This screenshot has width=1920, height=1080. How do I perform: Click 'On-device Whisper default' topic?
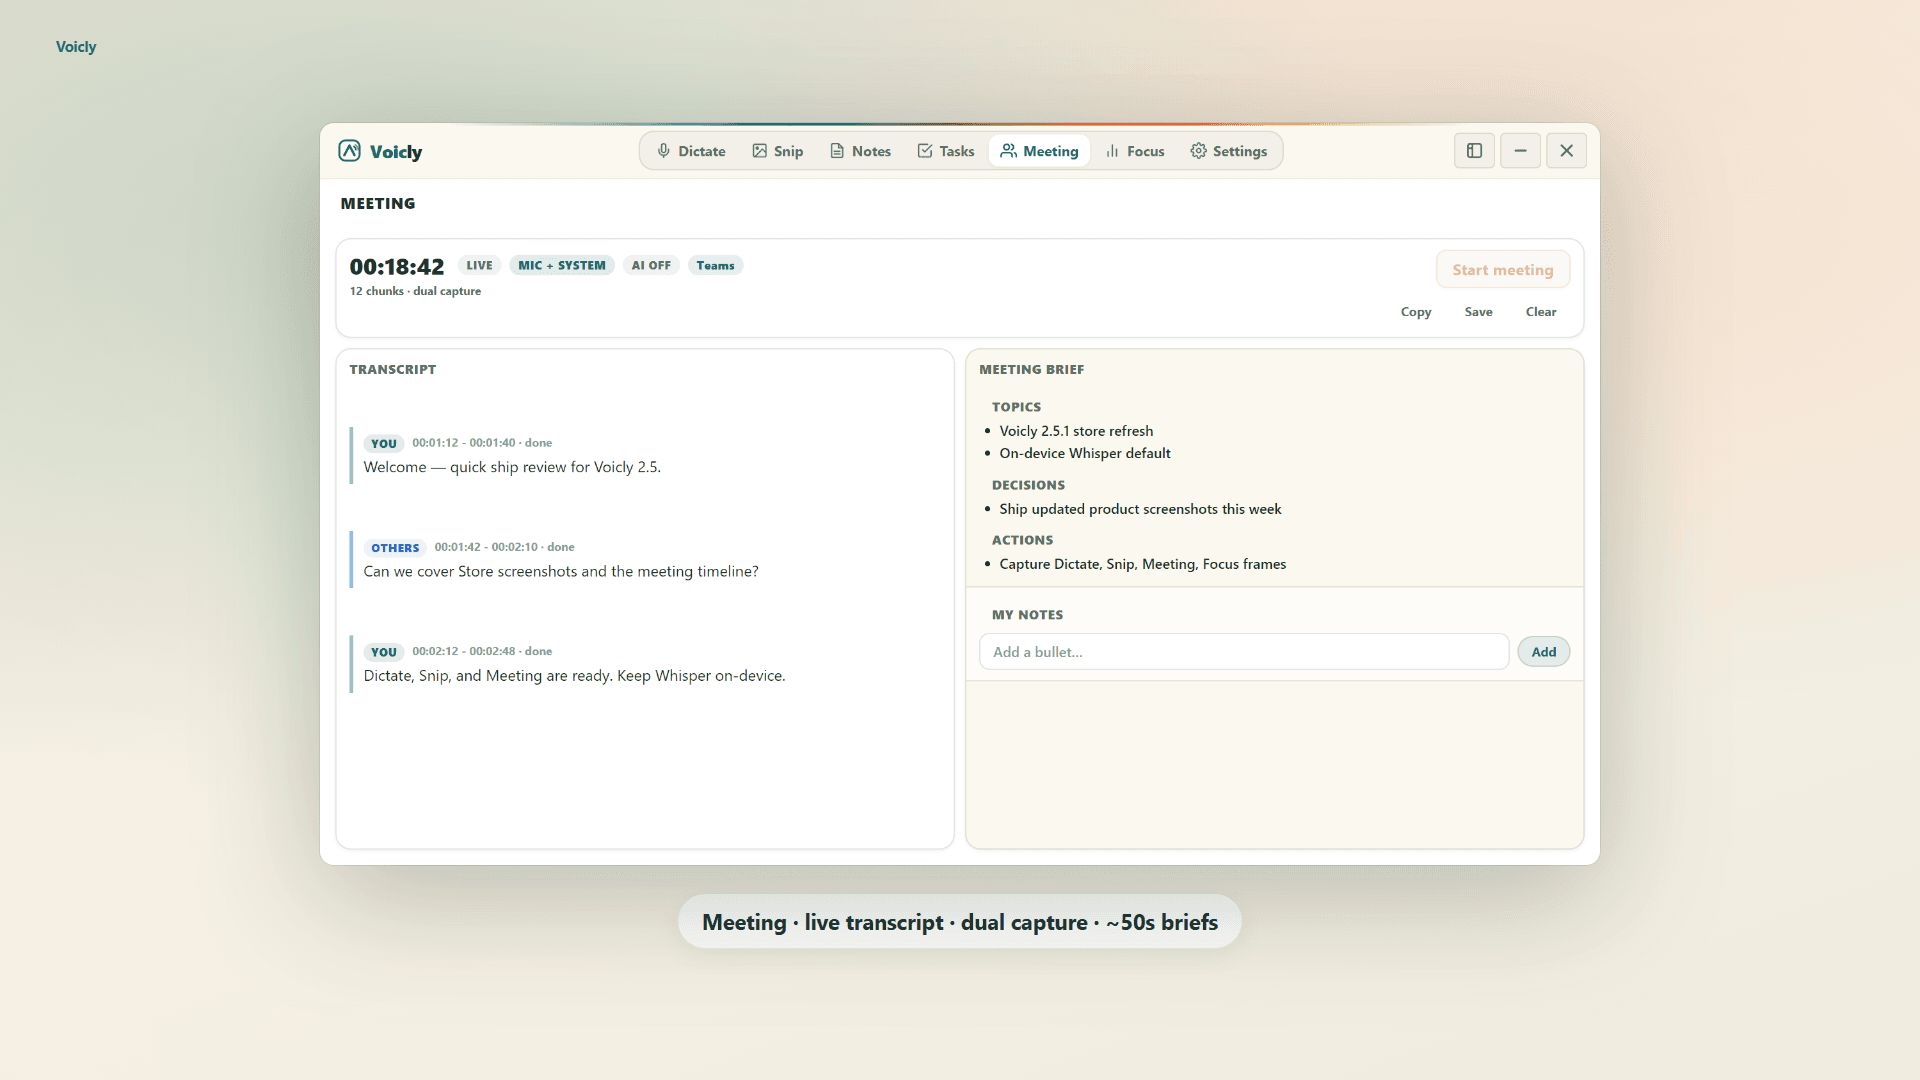point(1085,453)
